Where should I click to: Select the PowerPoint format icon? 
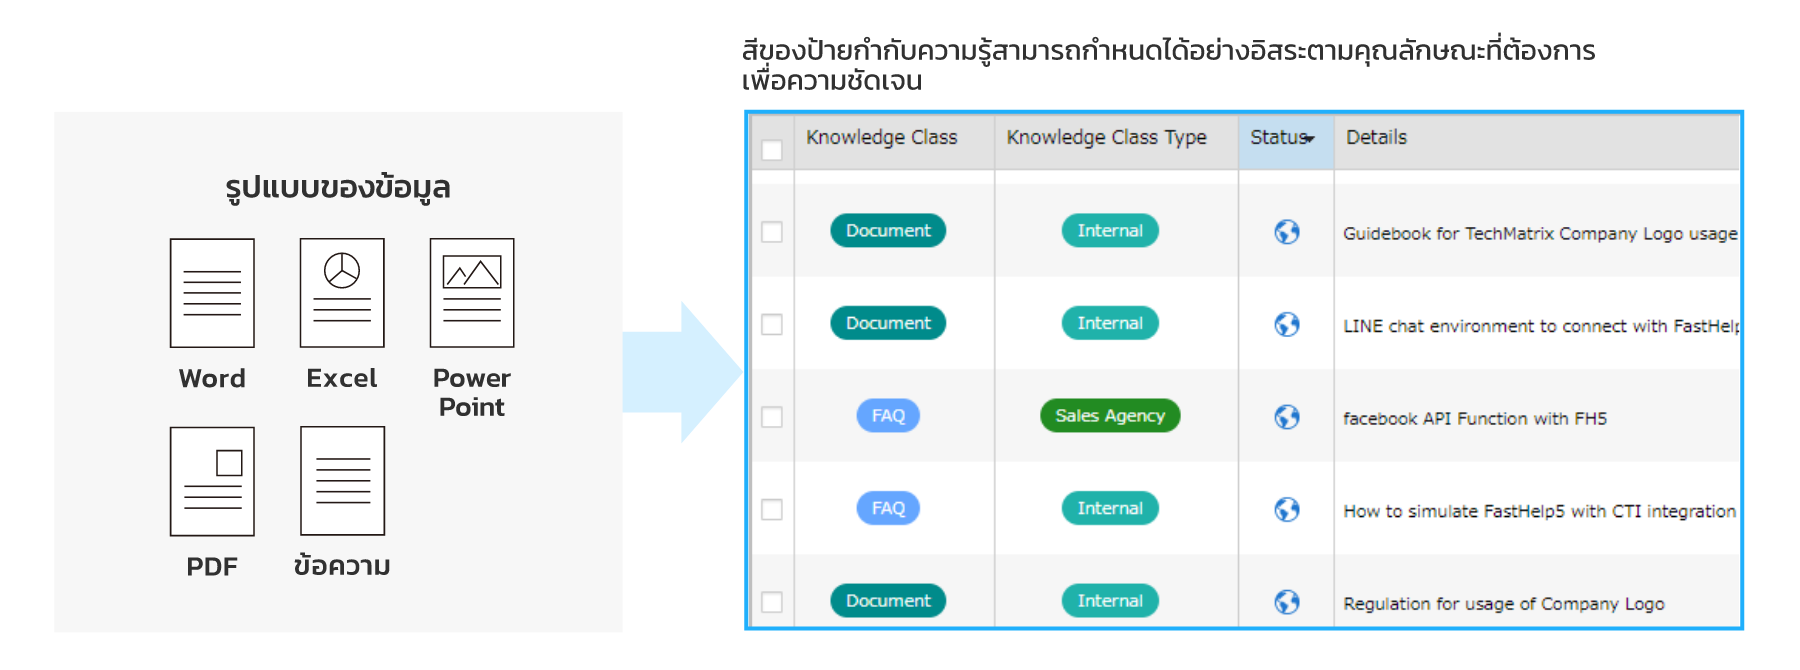pos(471,293)
